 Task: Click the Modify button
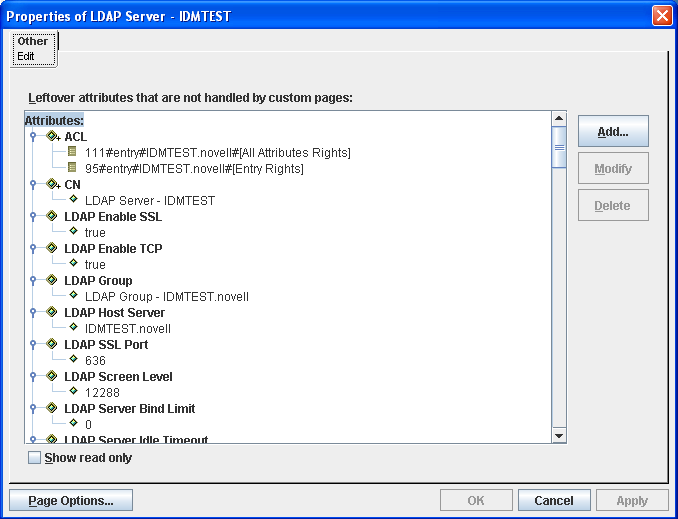[613, 168]
